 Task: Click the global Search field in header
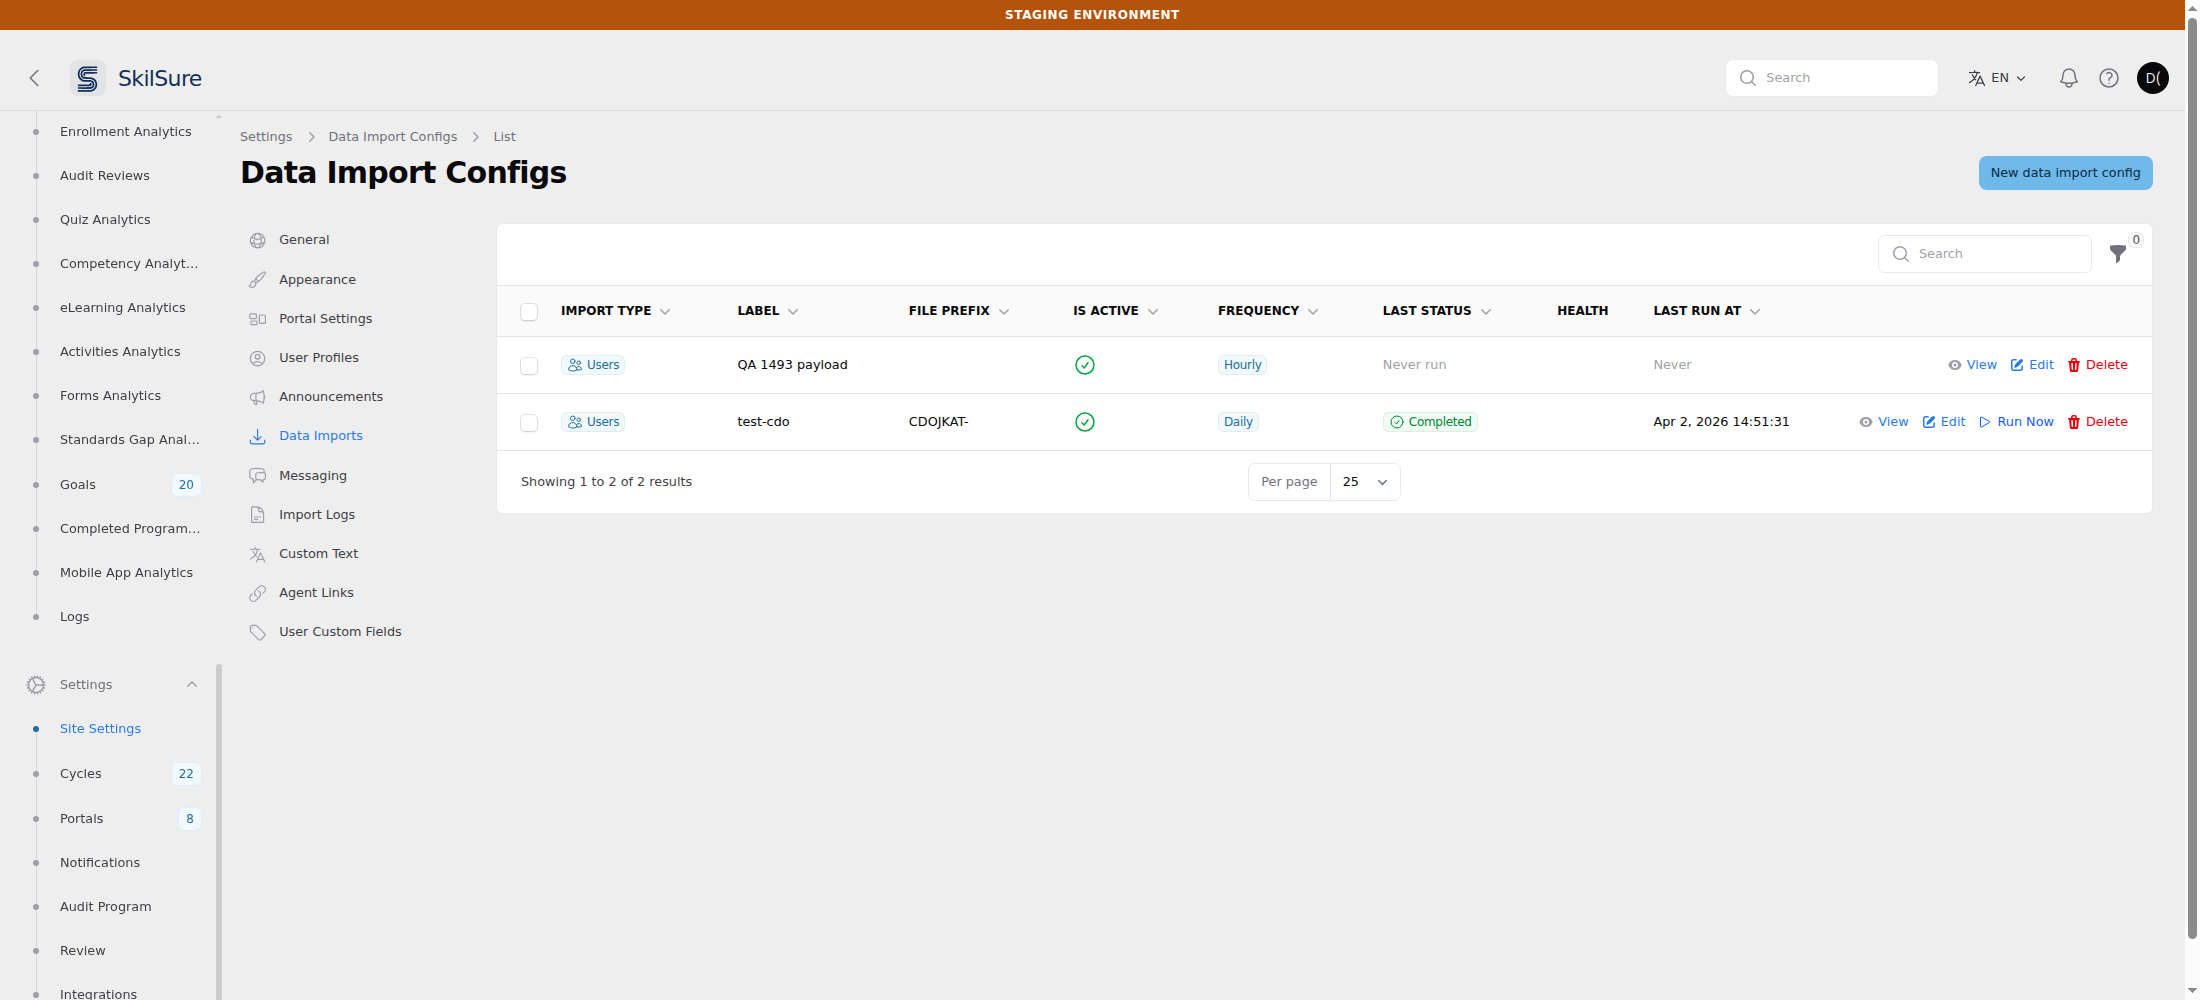click(x=1832, y=78)
